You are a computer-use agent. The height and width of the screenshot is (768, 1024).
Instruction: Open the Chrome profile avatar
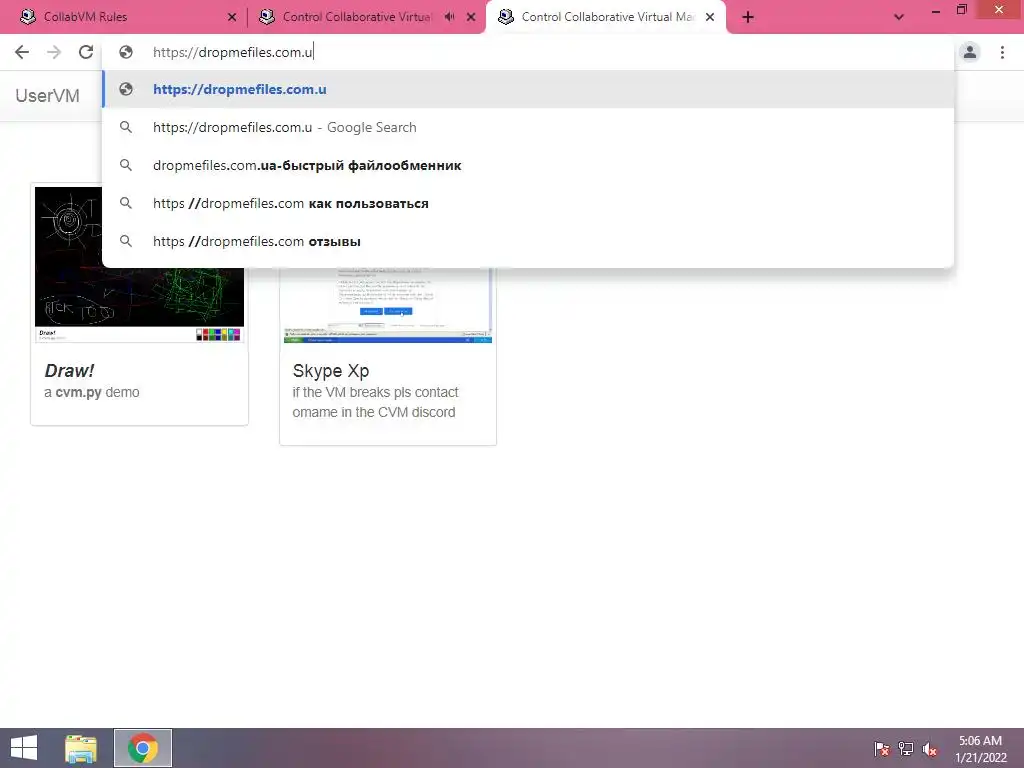click(x=970, y=52)
